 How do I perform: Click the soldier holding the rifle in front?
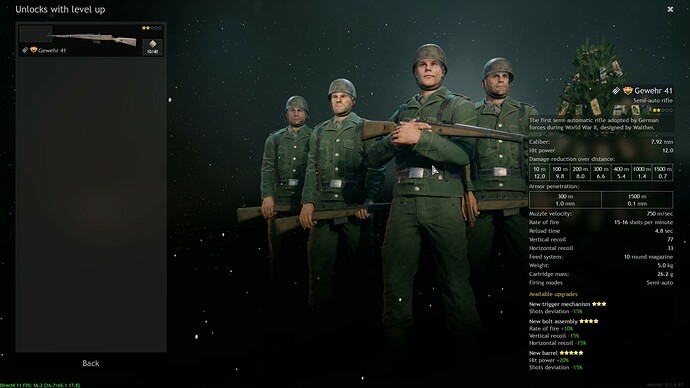427,189
